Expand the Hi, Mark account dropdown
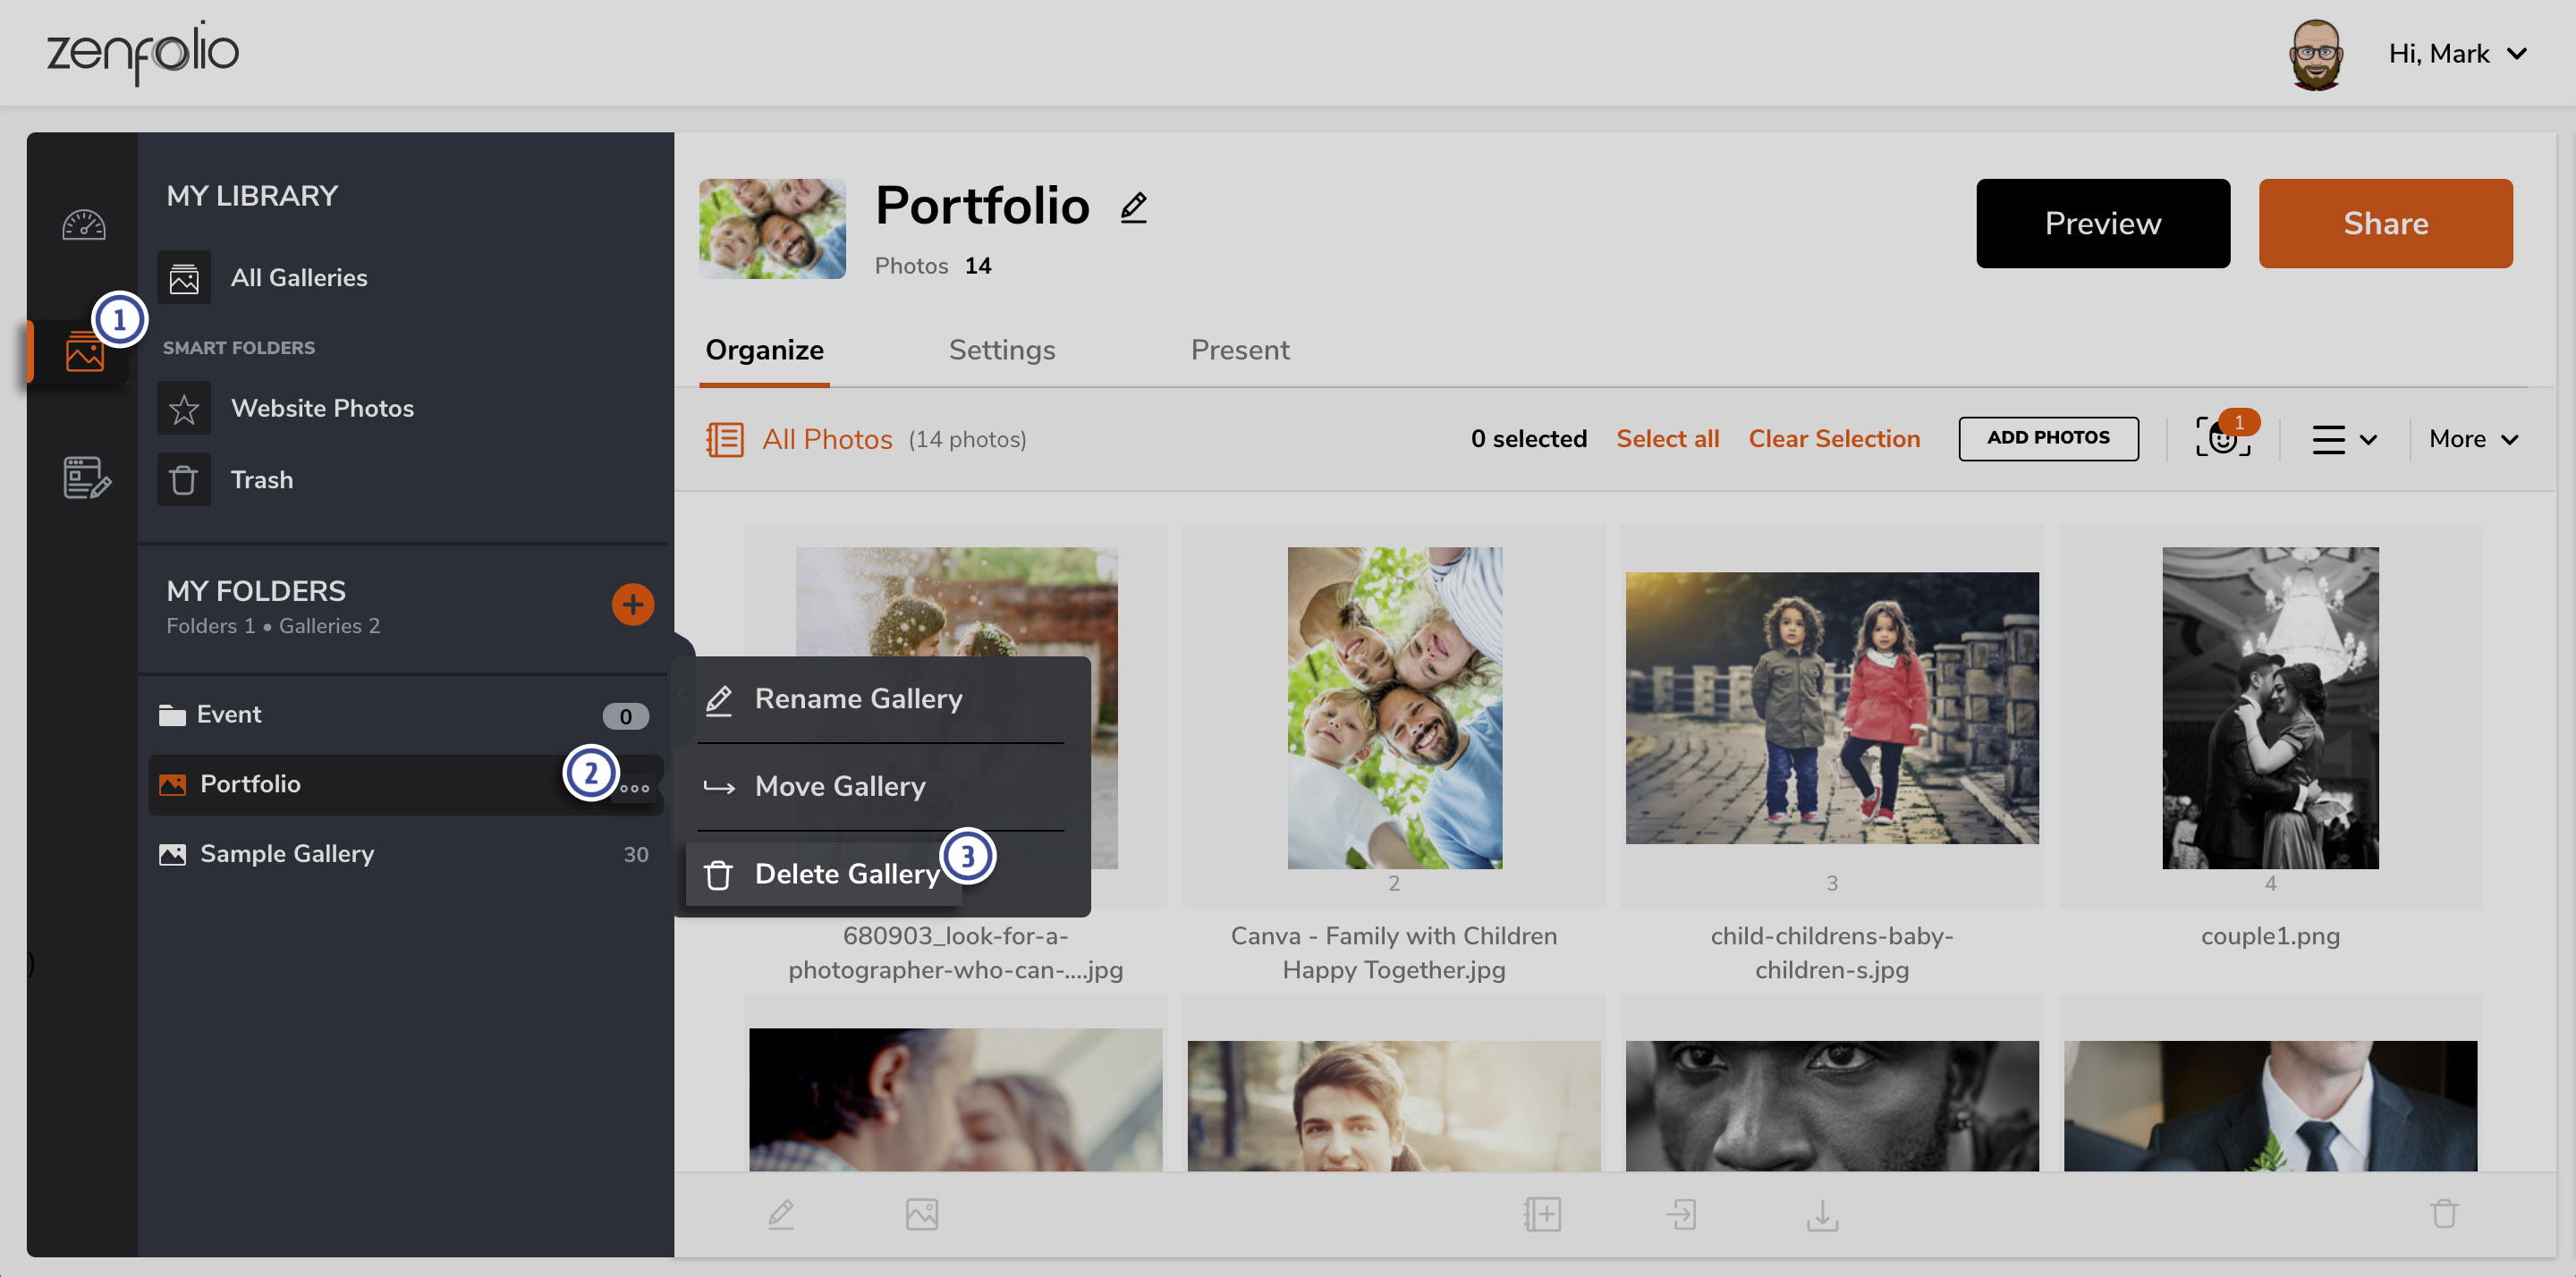 (x=2457, y=54)
